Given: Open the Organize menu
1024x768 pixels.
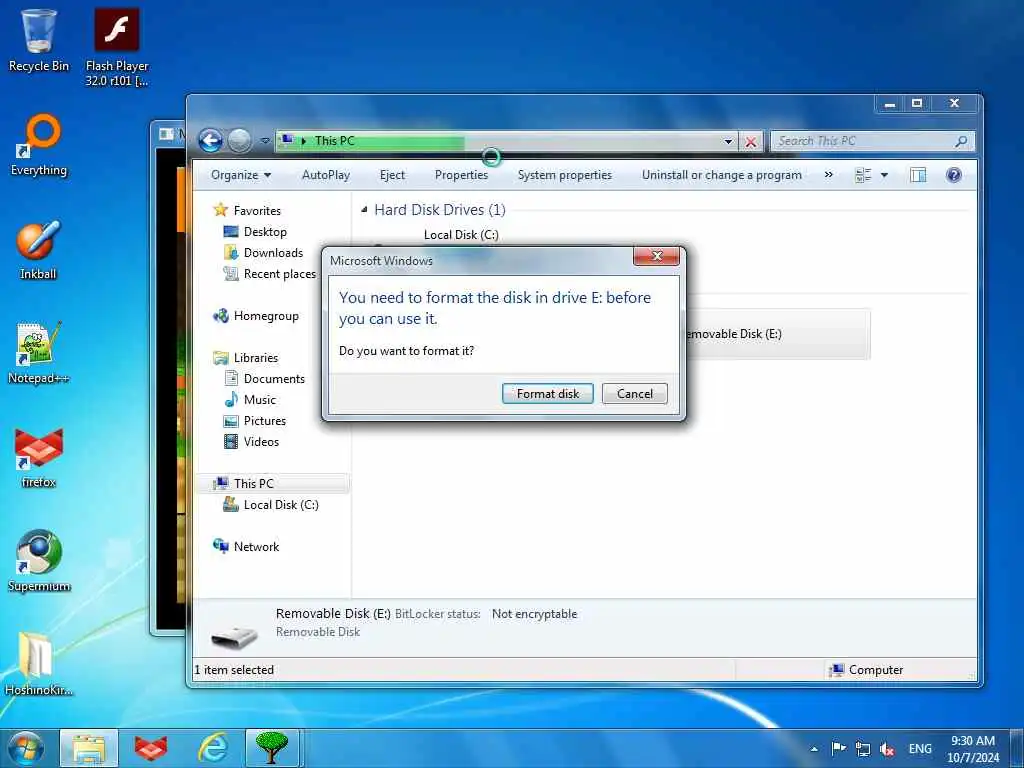Looking at the screenshot, I should [240, 175].
